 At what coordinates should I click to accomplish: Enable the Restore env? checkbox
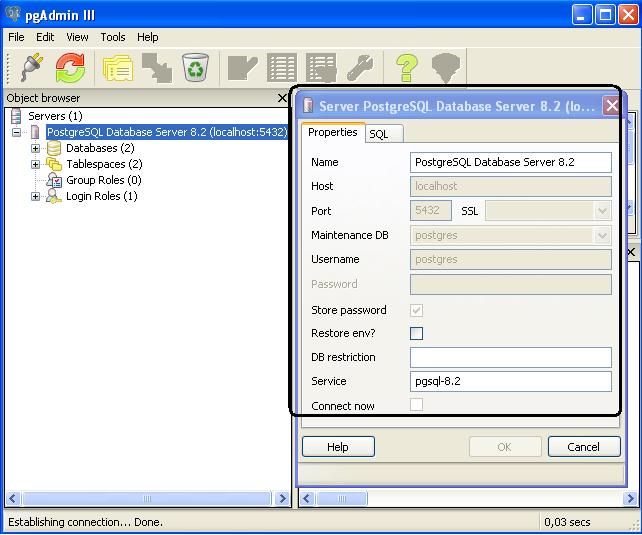click(416, 333)
